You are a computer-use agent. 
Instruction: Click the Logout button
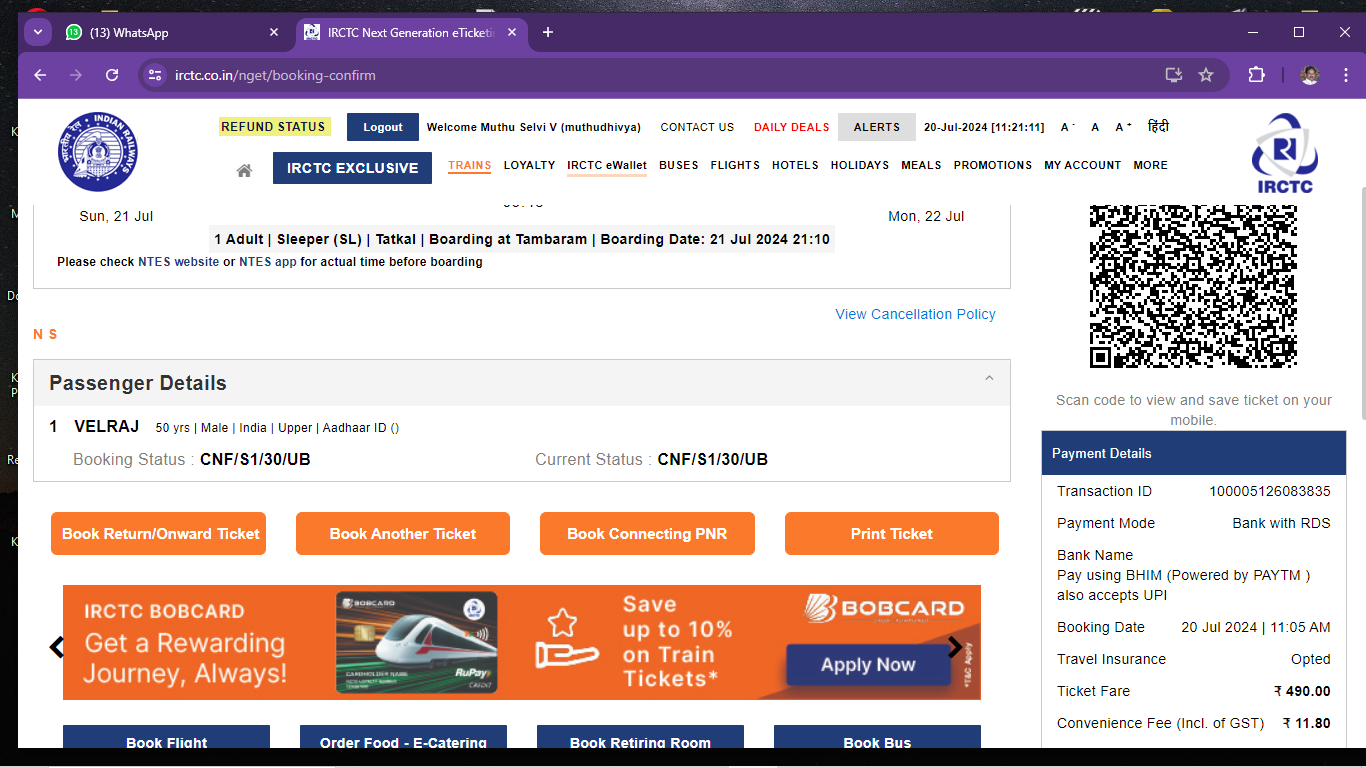tap(383, 127)
